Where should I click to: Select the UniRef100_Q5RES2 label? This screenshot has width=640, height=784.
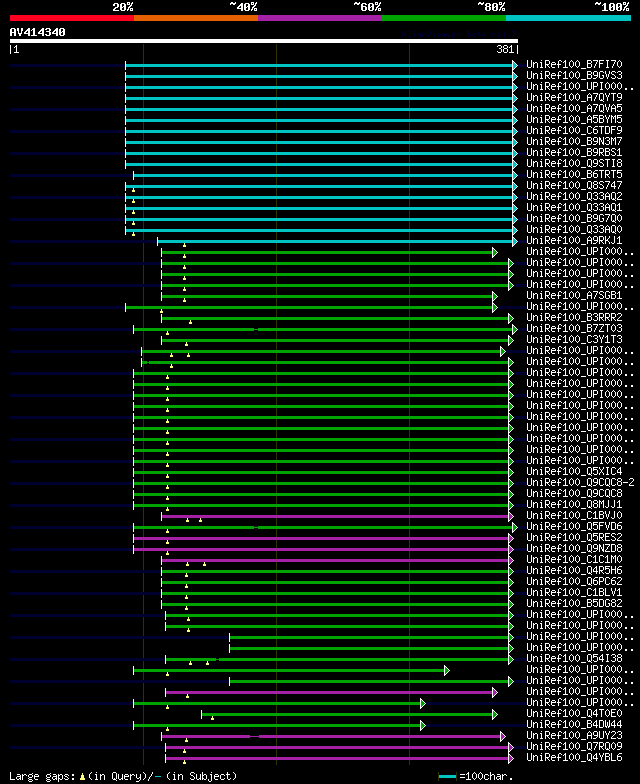click(574, 538)
